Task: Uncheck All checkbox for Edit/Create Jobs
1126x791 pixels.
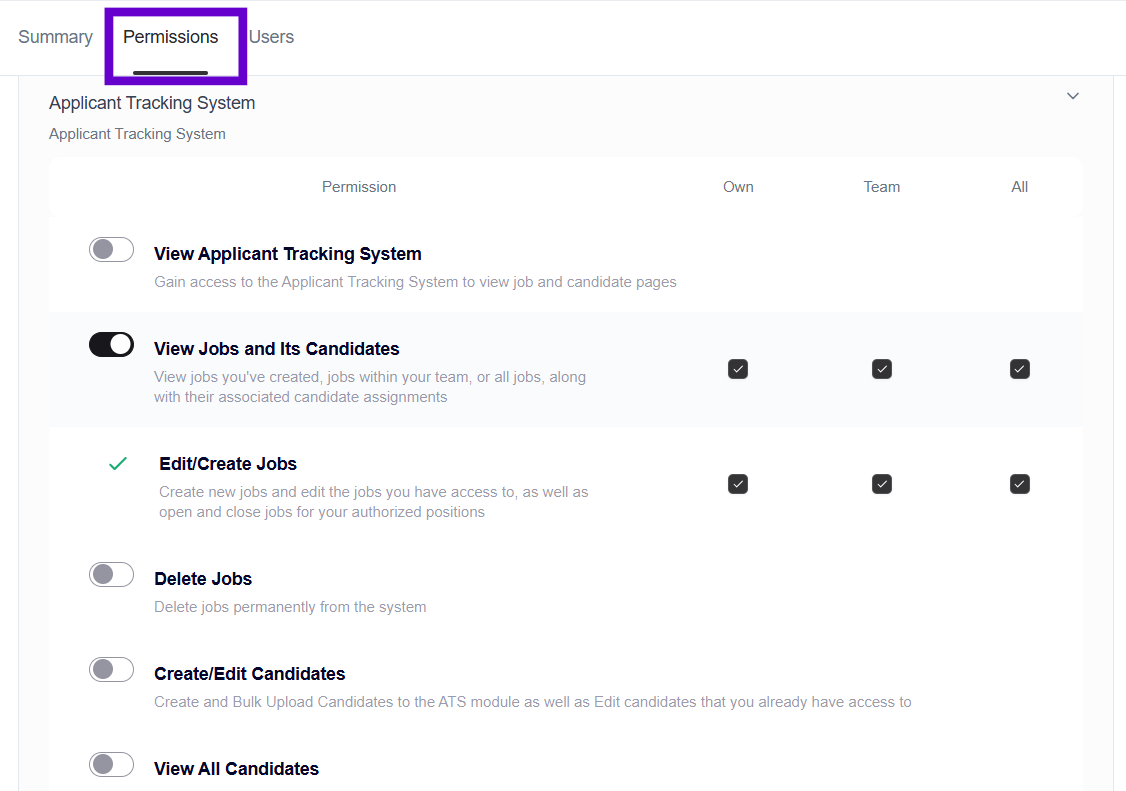Action: [x=1019, y=484]
